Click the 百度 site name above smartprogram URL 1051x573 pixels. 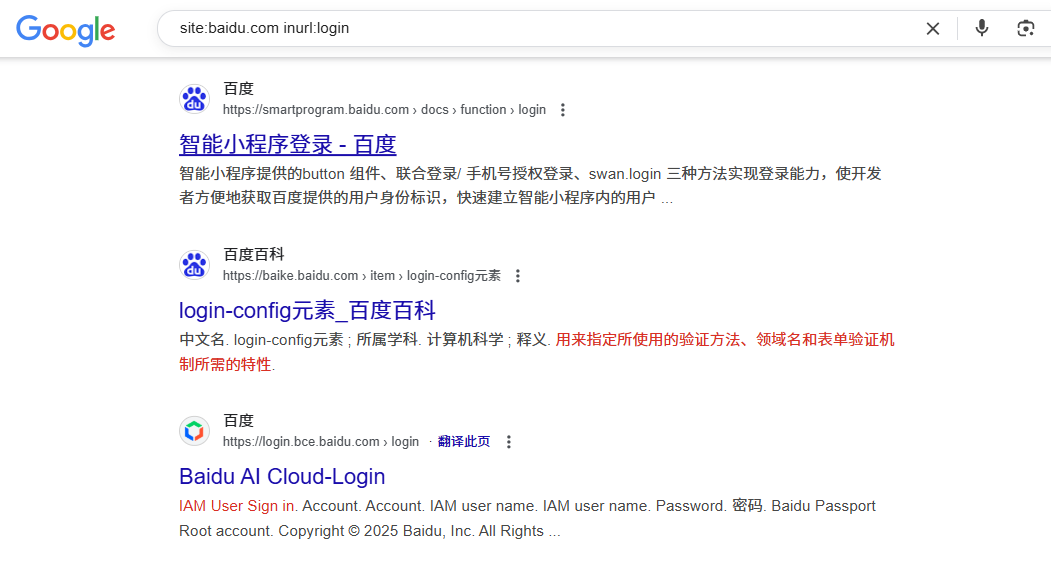[x=238, y=88]
